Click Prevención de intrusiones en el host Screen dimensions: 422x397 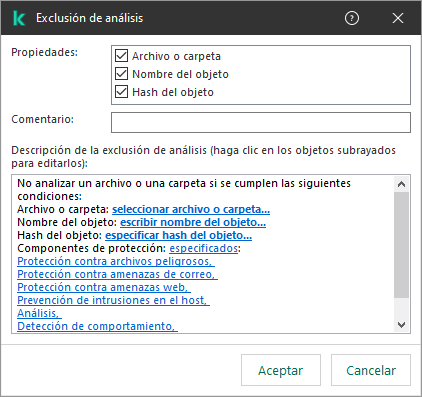pos(113,300)
